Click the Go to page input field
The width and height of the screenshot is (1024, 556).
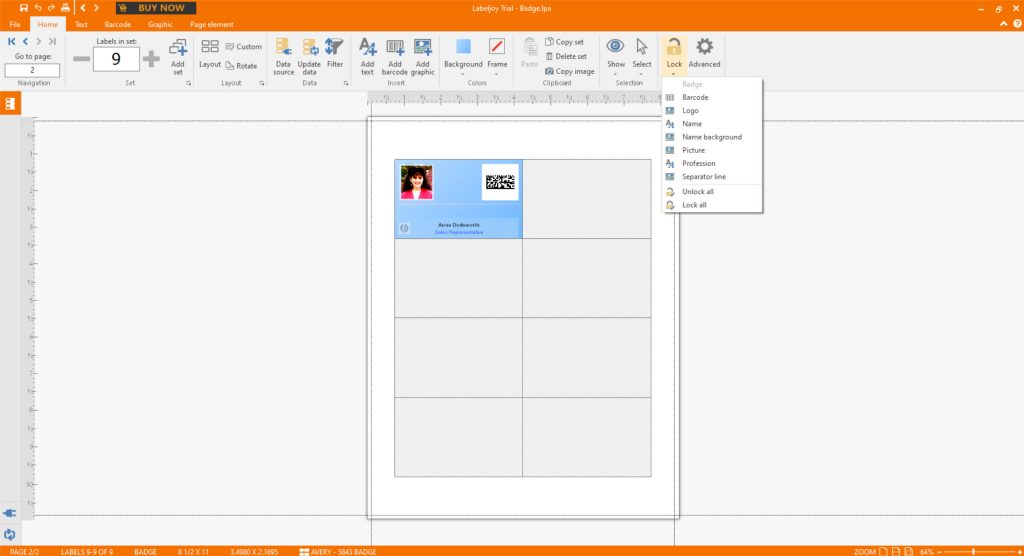[x=32, y=71]
